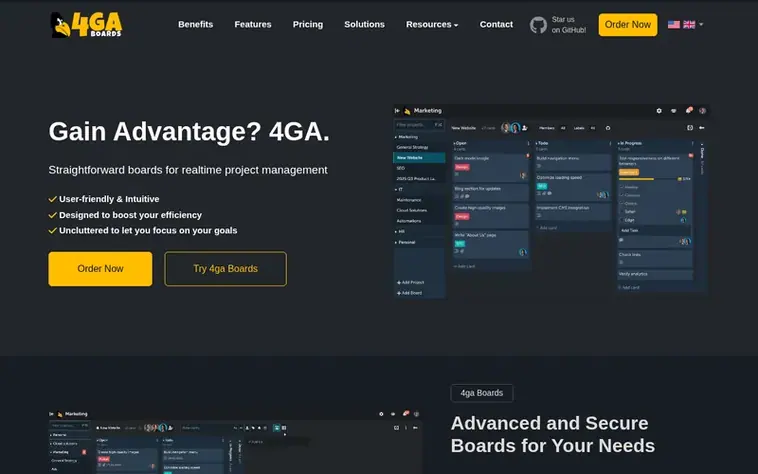The height and width of the screenshot is (474, 758).
Task: Follow the Star us on GitHub link
Action: point(568,25)
